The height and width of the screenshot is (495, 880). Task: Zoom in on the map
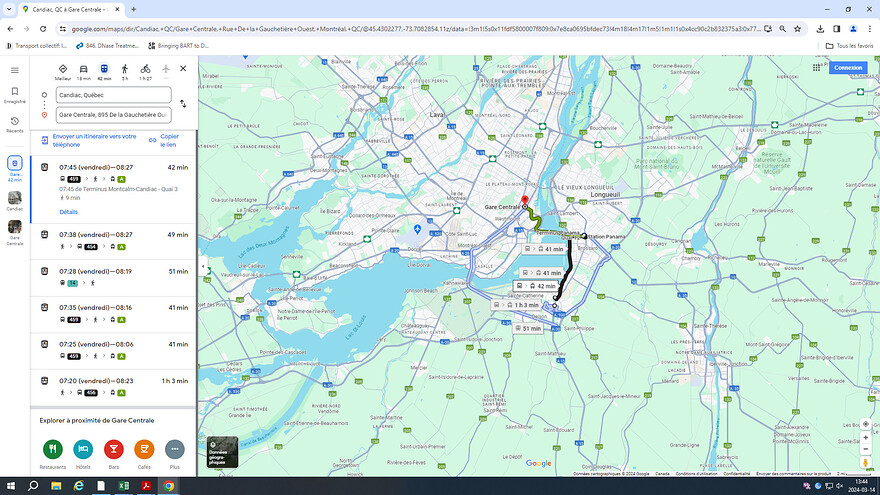coord(865,437)
